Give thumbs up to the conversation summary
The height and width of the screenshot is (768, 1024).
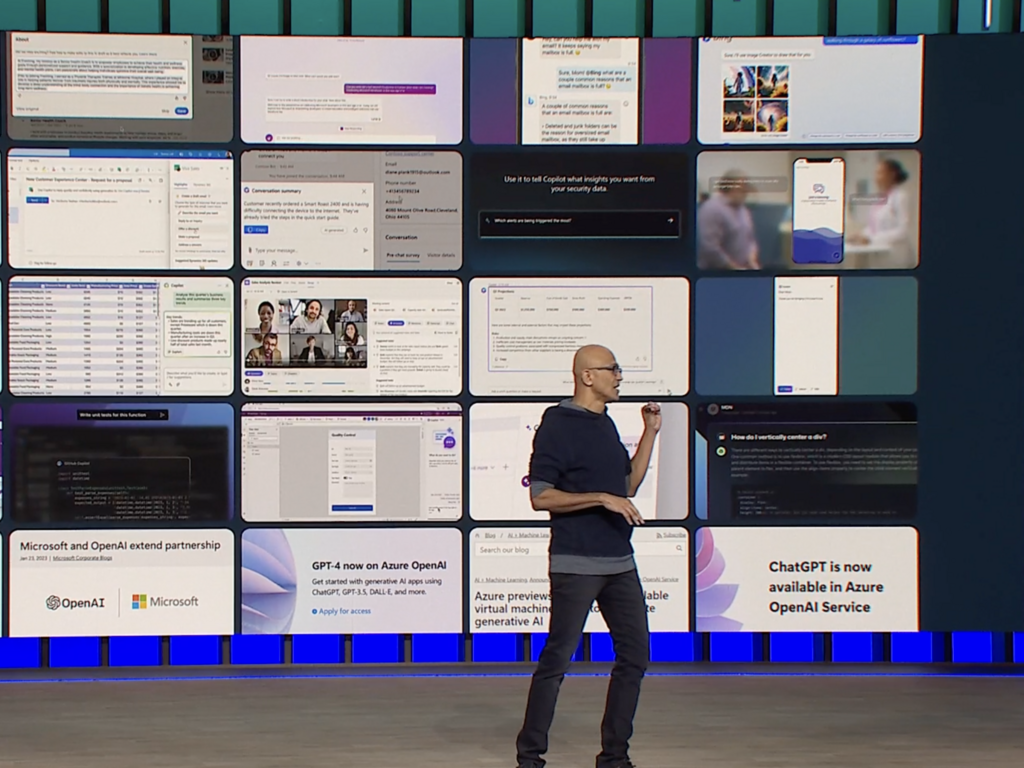355,230
